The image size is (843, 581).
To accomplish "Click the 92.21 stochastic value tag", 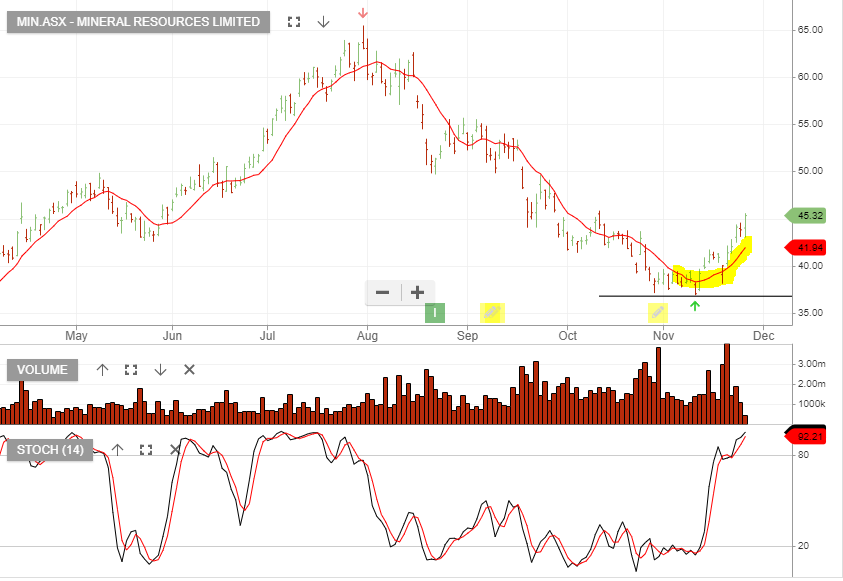I will click(x=805, y=436).
